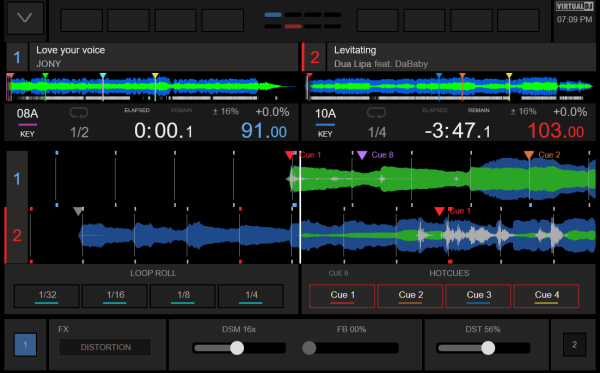Select orange Cue 2 marker on waveform

[x=529, y=155]
